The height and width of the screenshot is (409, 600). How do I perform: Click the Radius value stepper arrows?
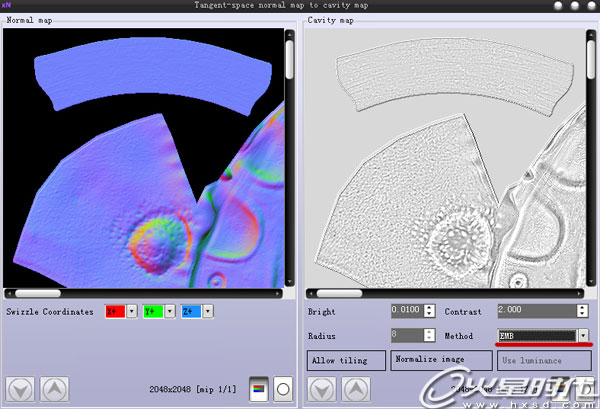tap(429, 335)
